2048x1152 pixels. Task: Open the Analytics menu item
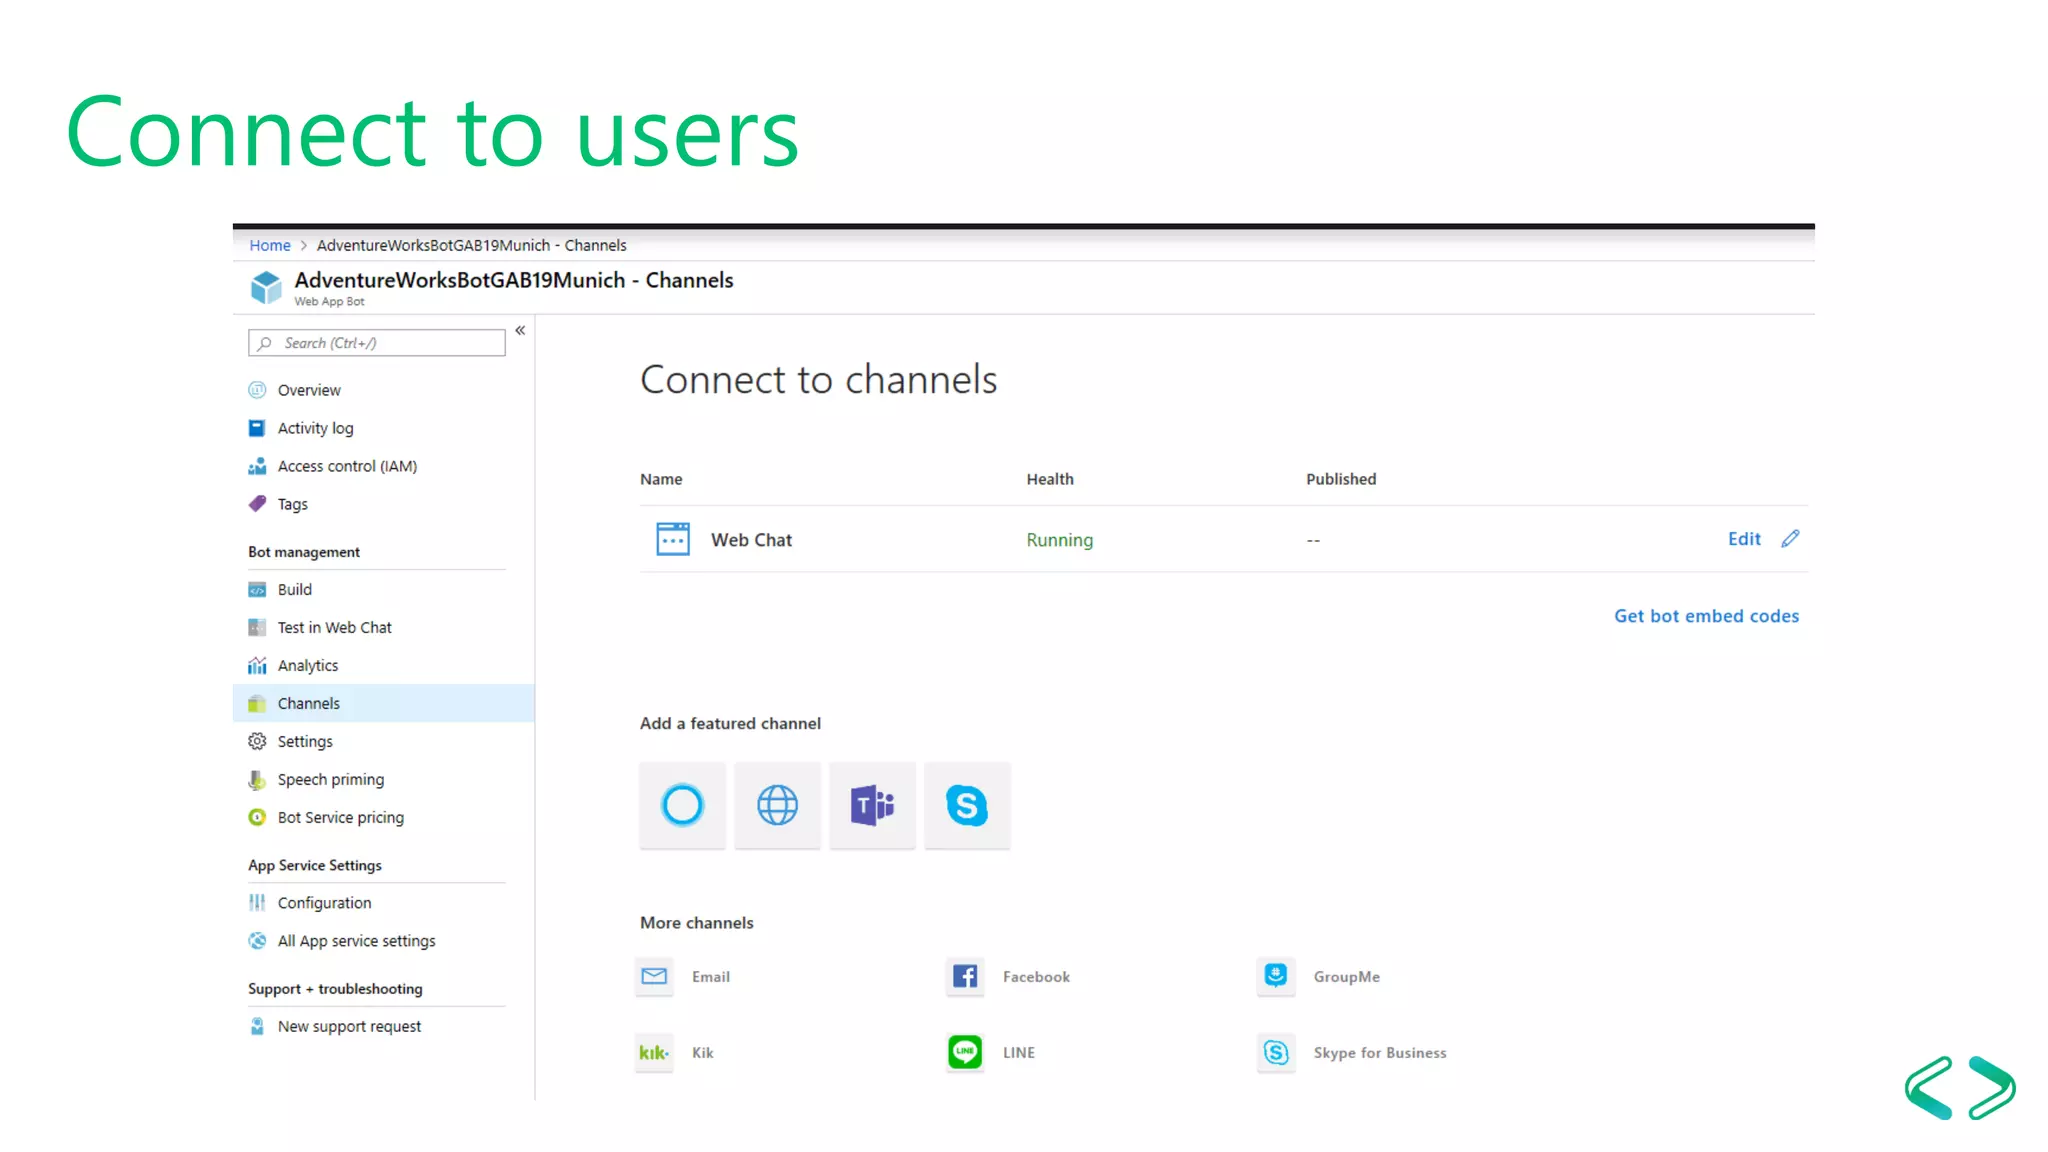tap(307, 666)
